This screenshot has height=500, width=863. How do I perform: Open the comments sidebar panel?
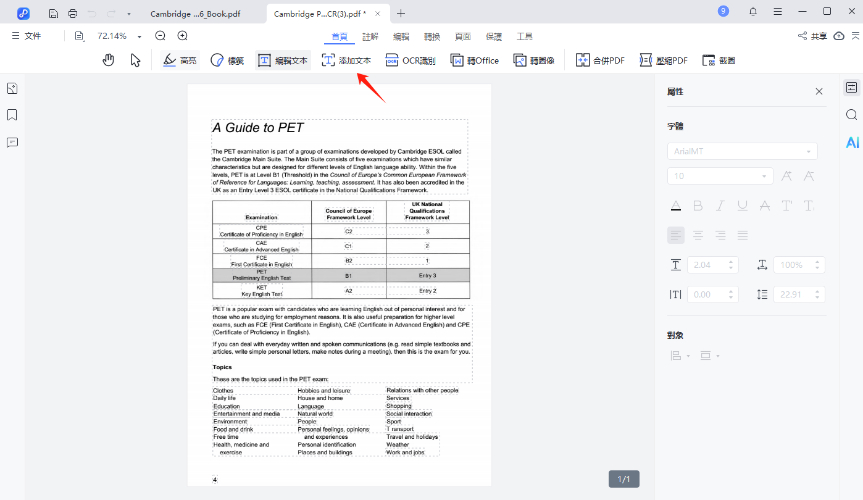(12, 143)
